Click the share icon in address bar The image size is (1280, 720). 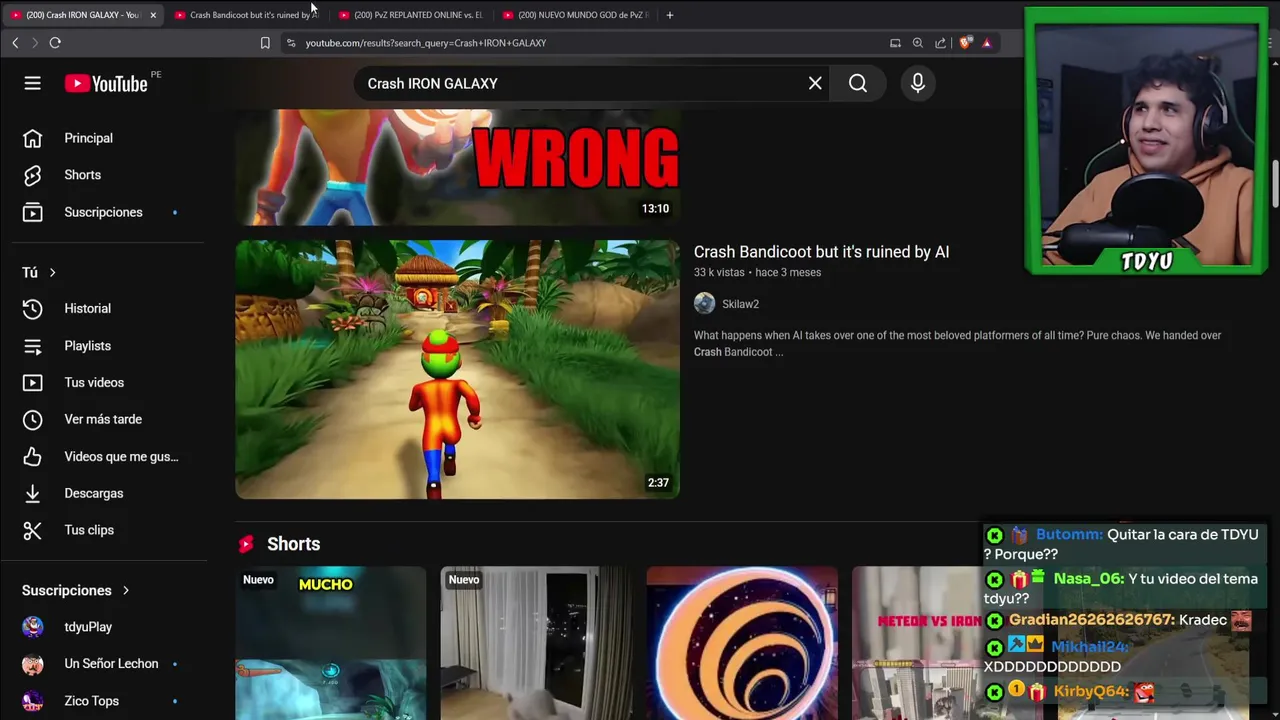pos(940,43)
